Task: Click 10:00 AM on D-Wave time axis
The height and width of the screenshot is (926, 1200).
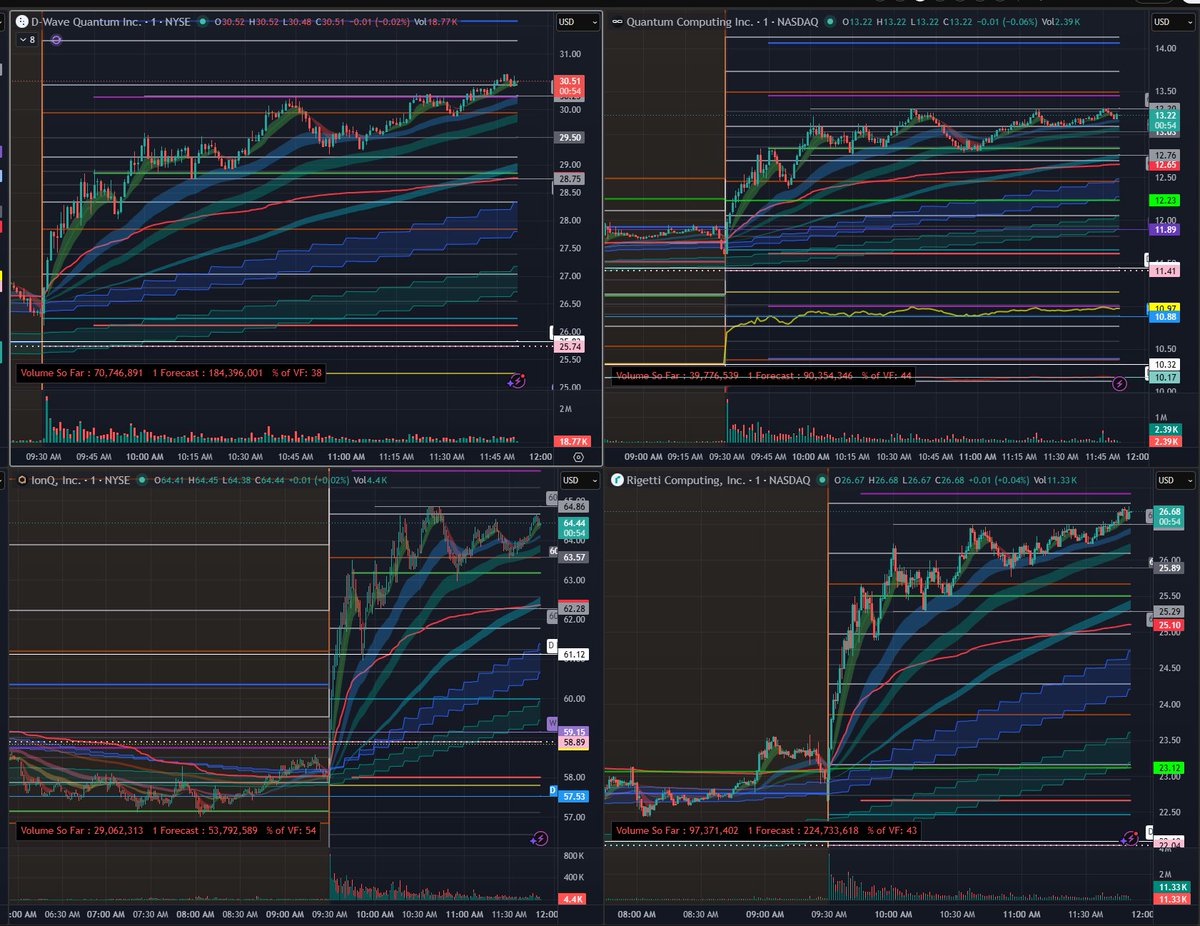Action: 146,457
